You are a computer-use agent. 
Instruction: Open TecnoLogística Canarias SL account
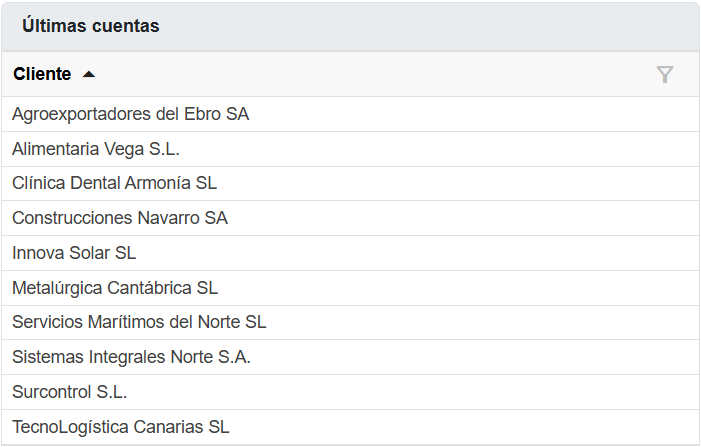[121, 427]
